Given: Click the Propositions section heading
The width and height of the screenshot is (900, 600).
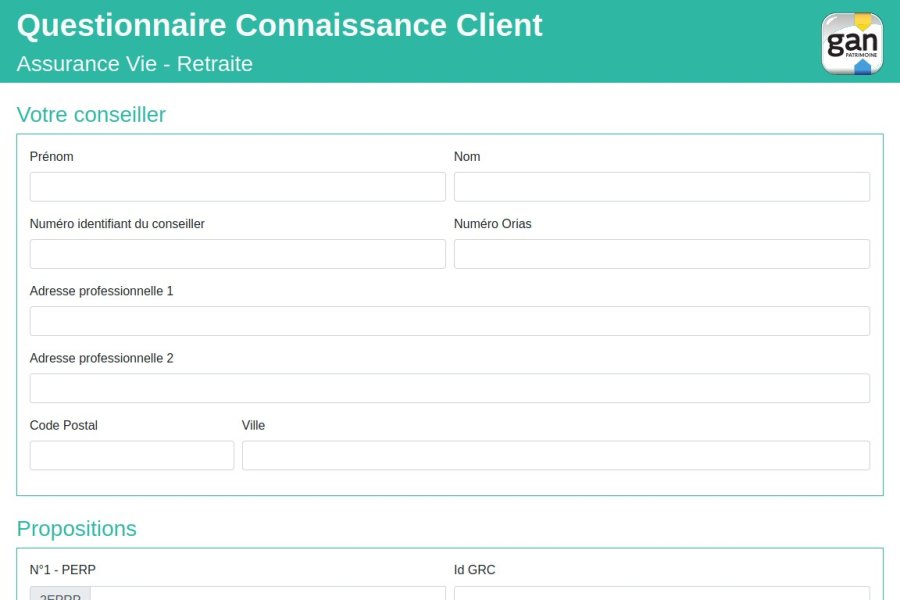Looking at the screenshot, I should 76,529.
